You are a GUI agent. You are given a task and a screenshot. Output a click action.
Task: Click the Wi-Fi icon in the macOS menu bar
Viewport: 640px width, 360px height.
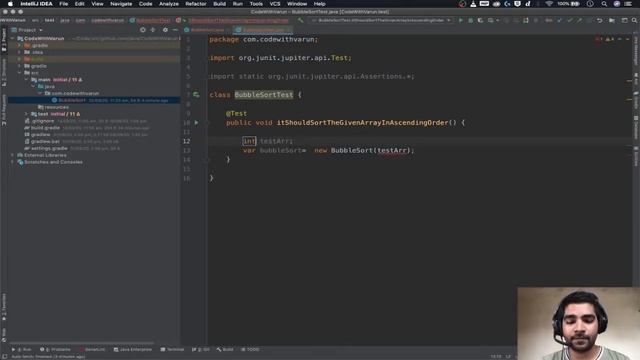click(x=549, y=4)
